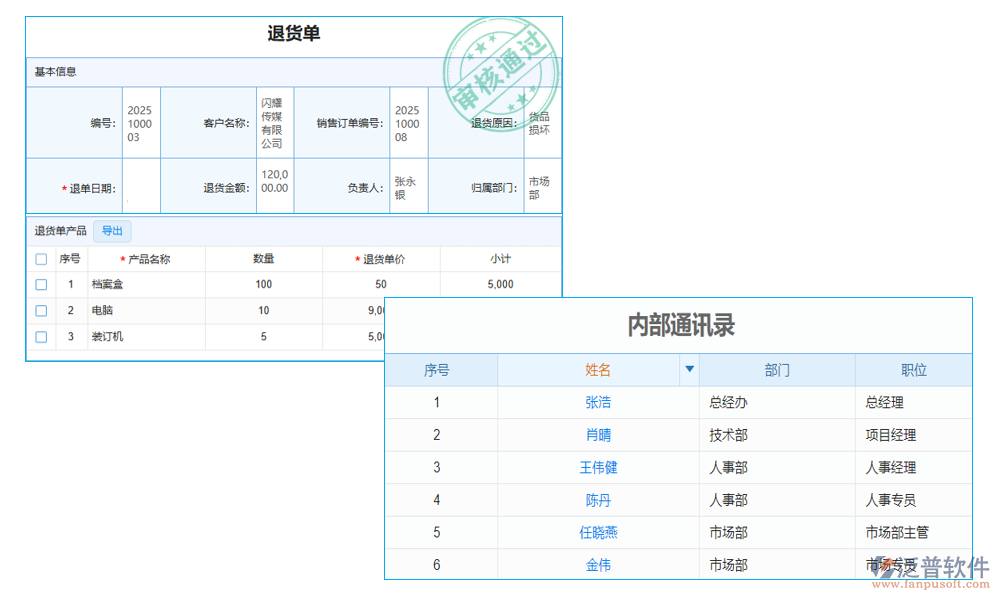Screen dimensions: 1000x600
Task: Open contact details for 陈丹
Action: (597, 500)
